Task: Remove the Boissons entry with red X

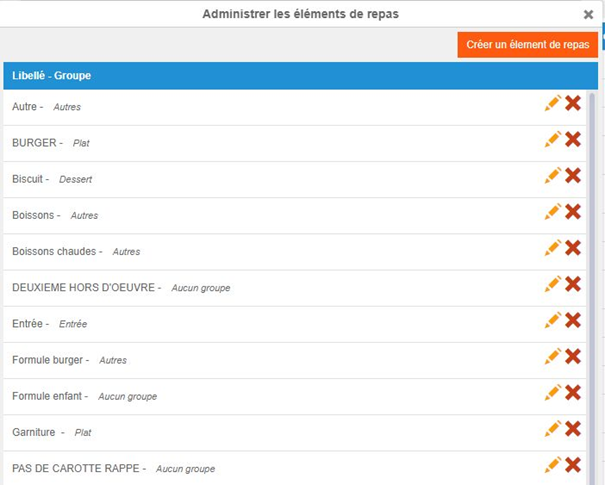Action: click(573, 212)
